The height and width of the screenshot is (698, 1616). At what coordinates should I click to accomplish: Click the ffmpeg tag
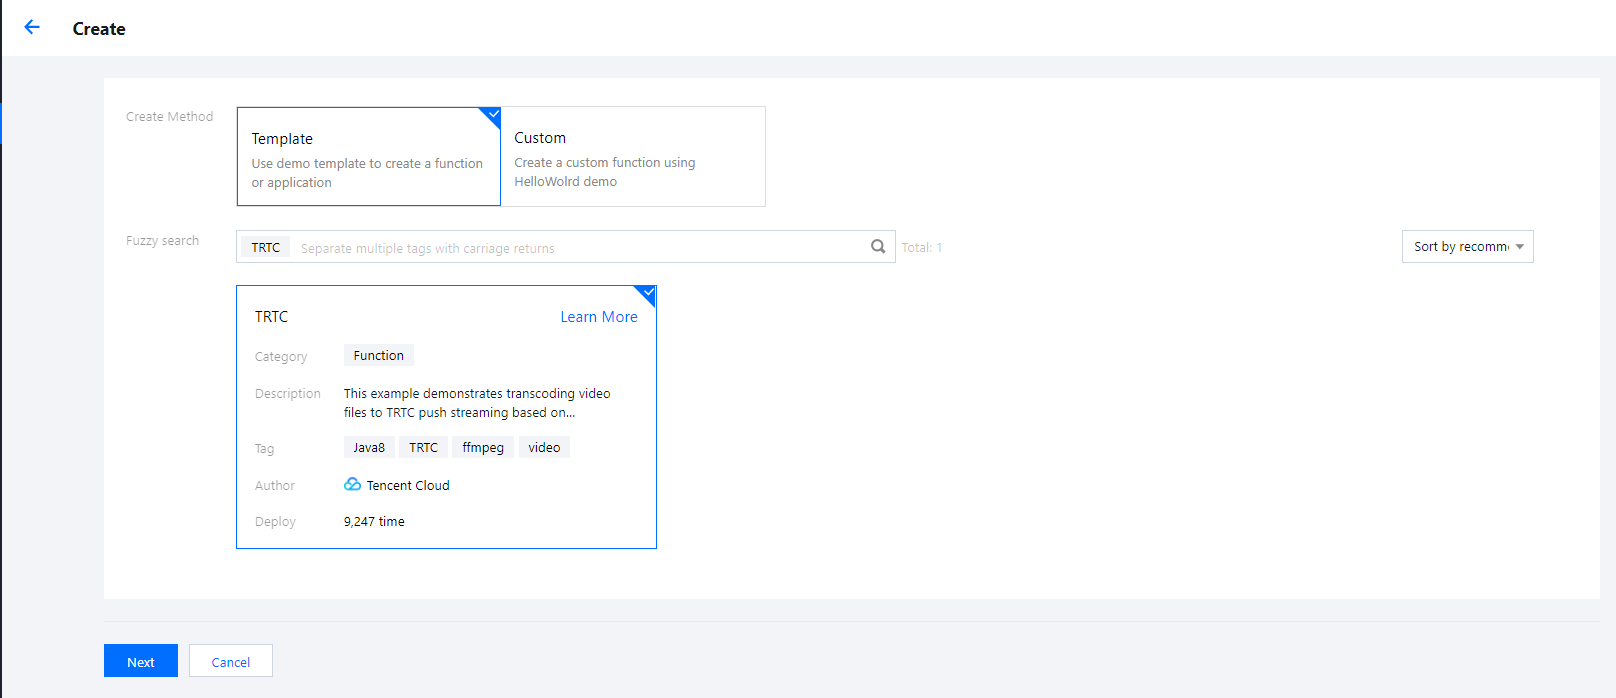(x=483, y=447)
